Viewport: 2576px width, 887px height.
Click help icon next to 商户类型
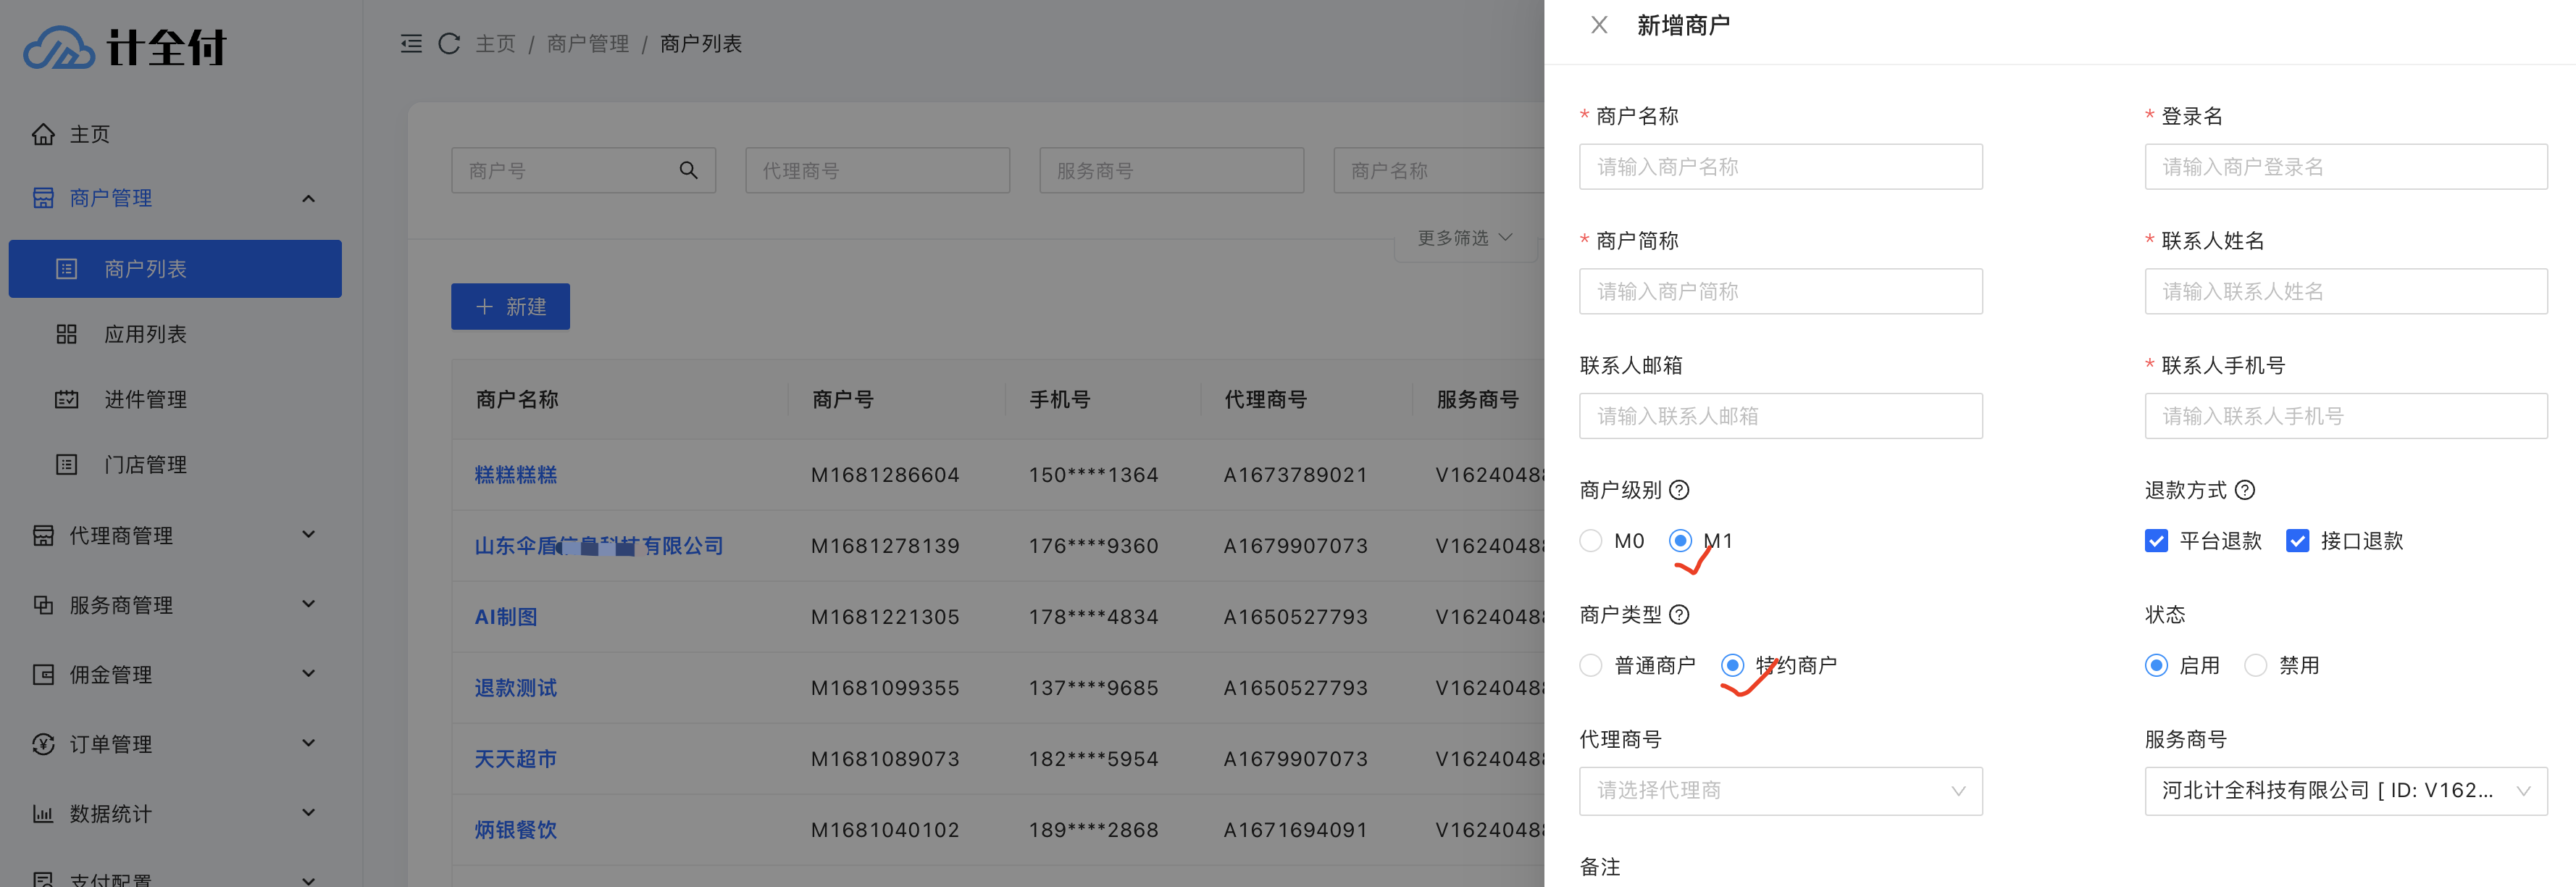tap(1679, 615)
